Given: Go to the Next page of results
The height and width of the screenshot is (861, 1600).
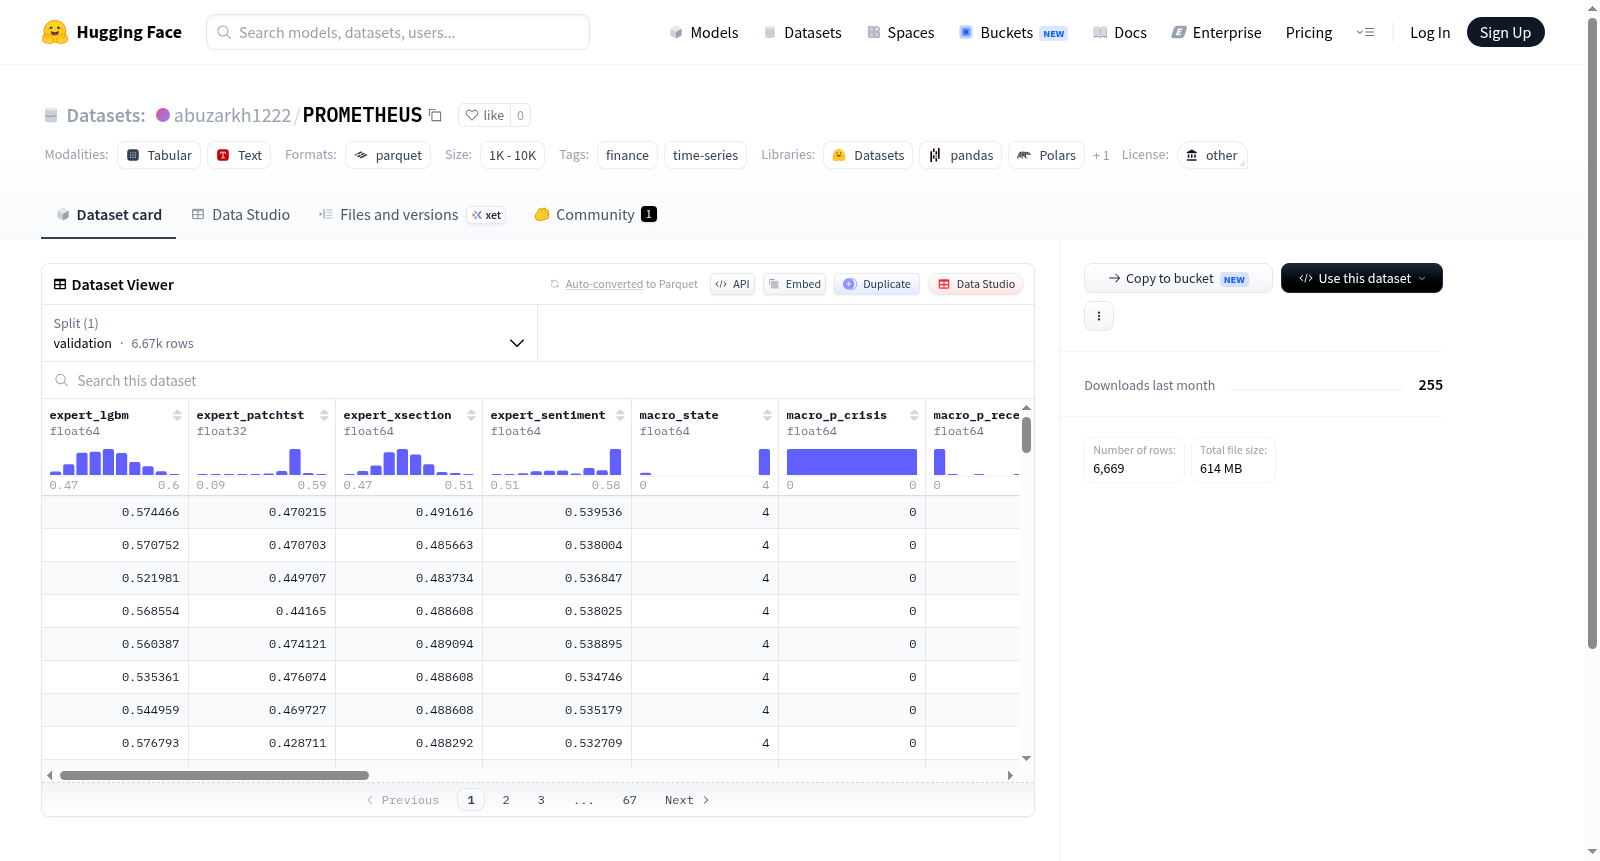Looking at the screenshot, I should [x=687, y=800].
